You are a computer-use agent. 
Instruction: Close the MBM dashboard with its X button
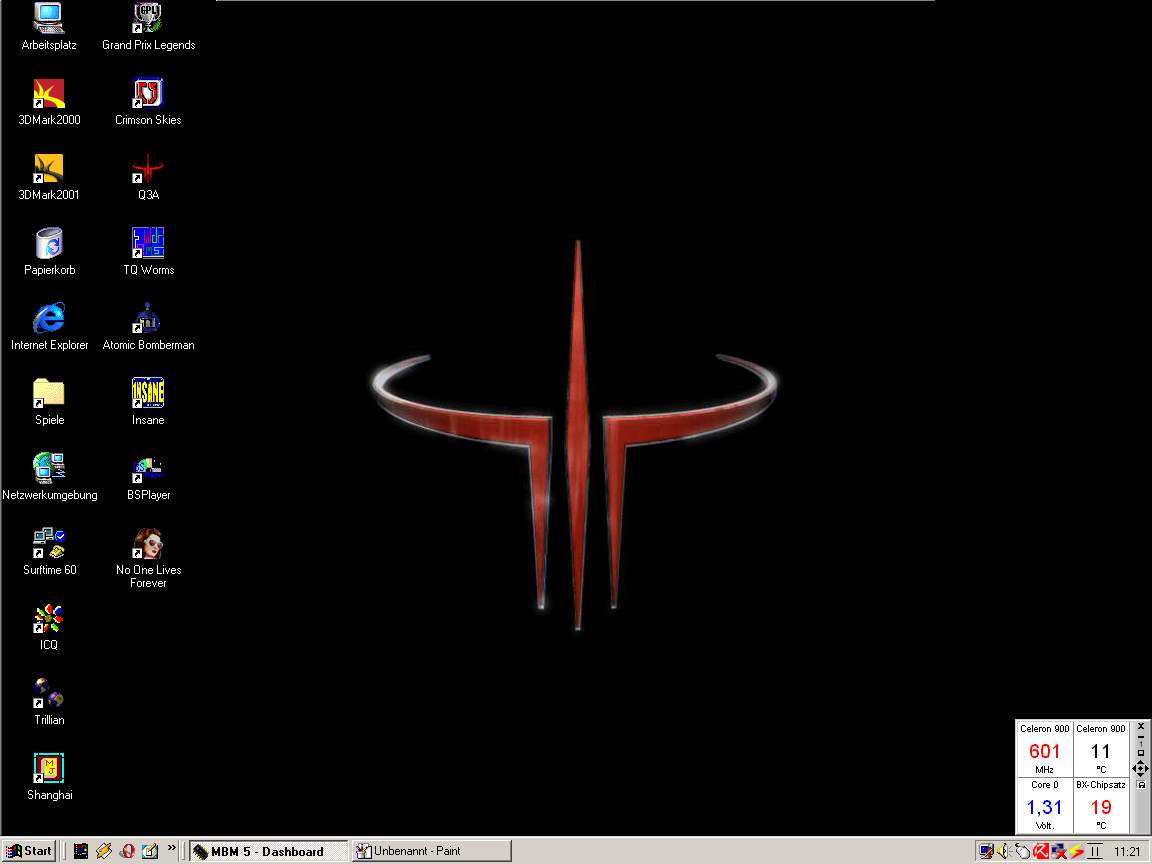(1140, 726)
